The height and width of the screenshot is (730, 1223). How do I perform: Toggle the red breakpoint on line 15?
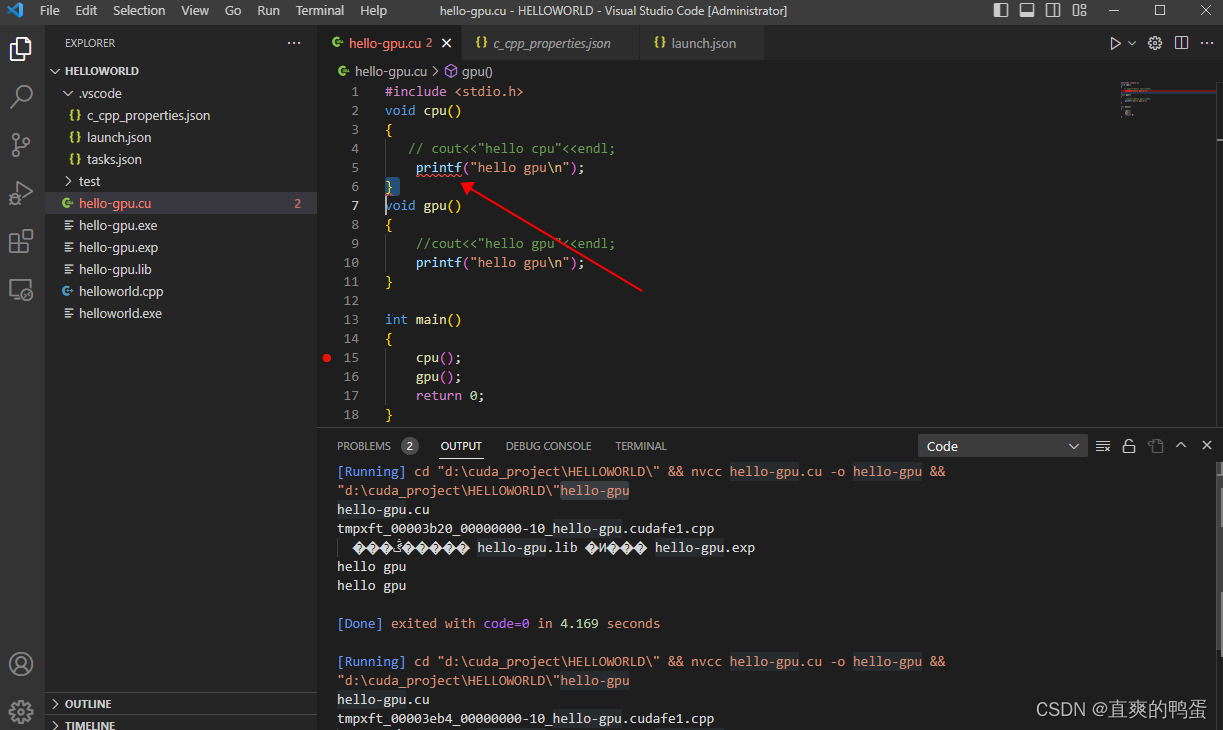(x=326, y=357)
